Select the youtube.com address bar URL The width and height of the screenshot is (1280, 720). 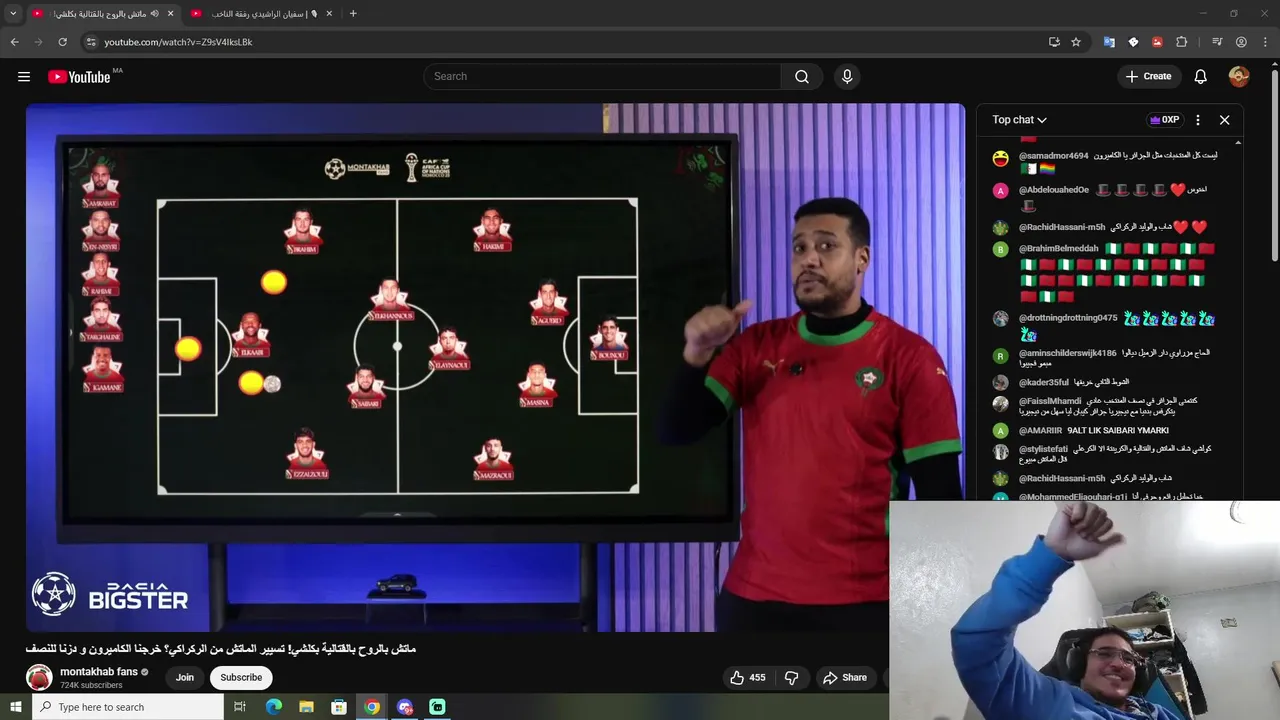point(178,42)
